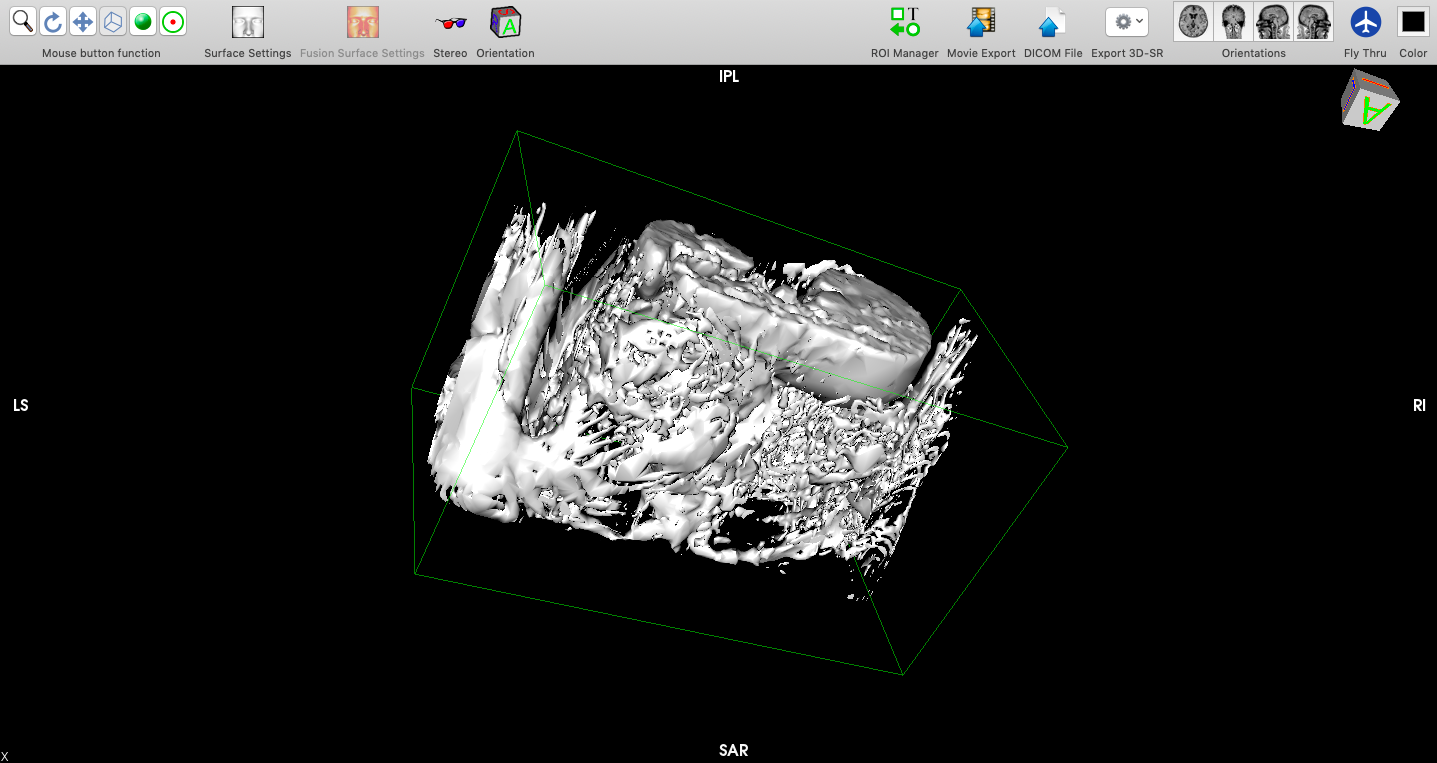The height and width of the screenshot is (763, 1437).
Task: Select the last sagittal orientation thumbnail
Action: coord(1313,21)
